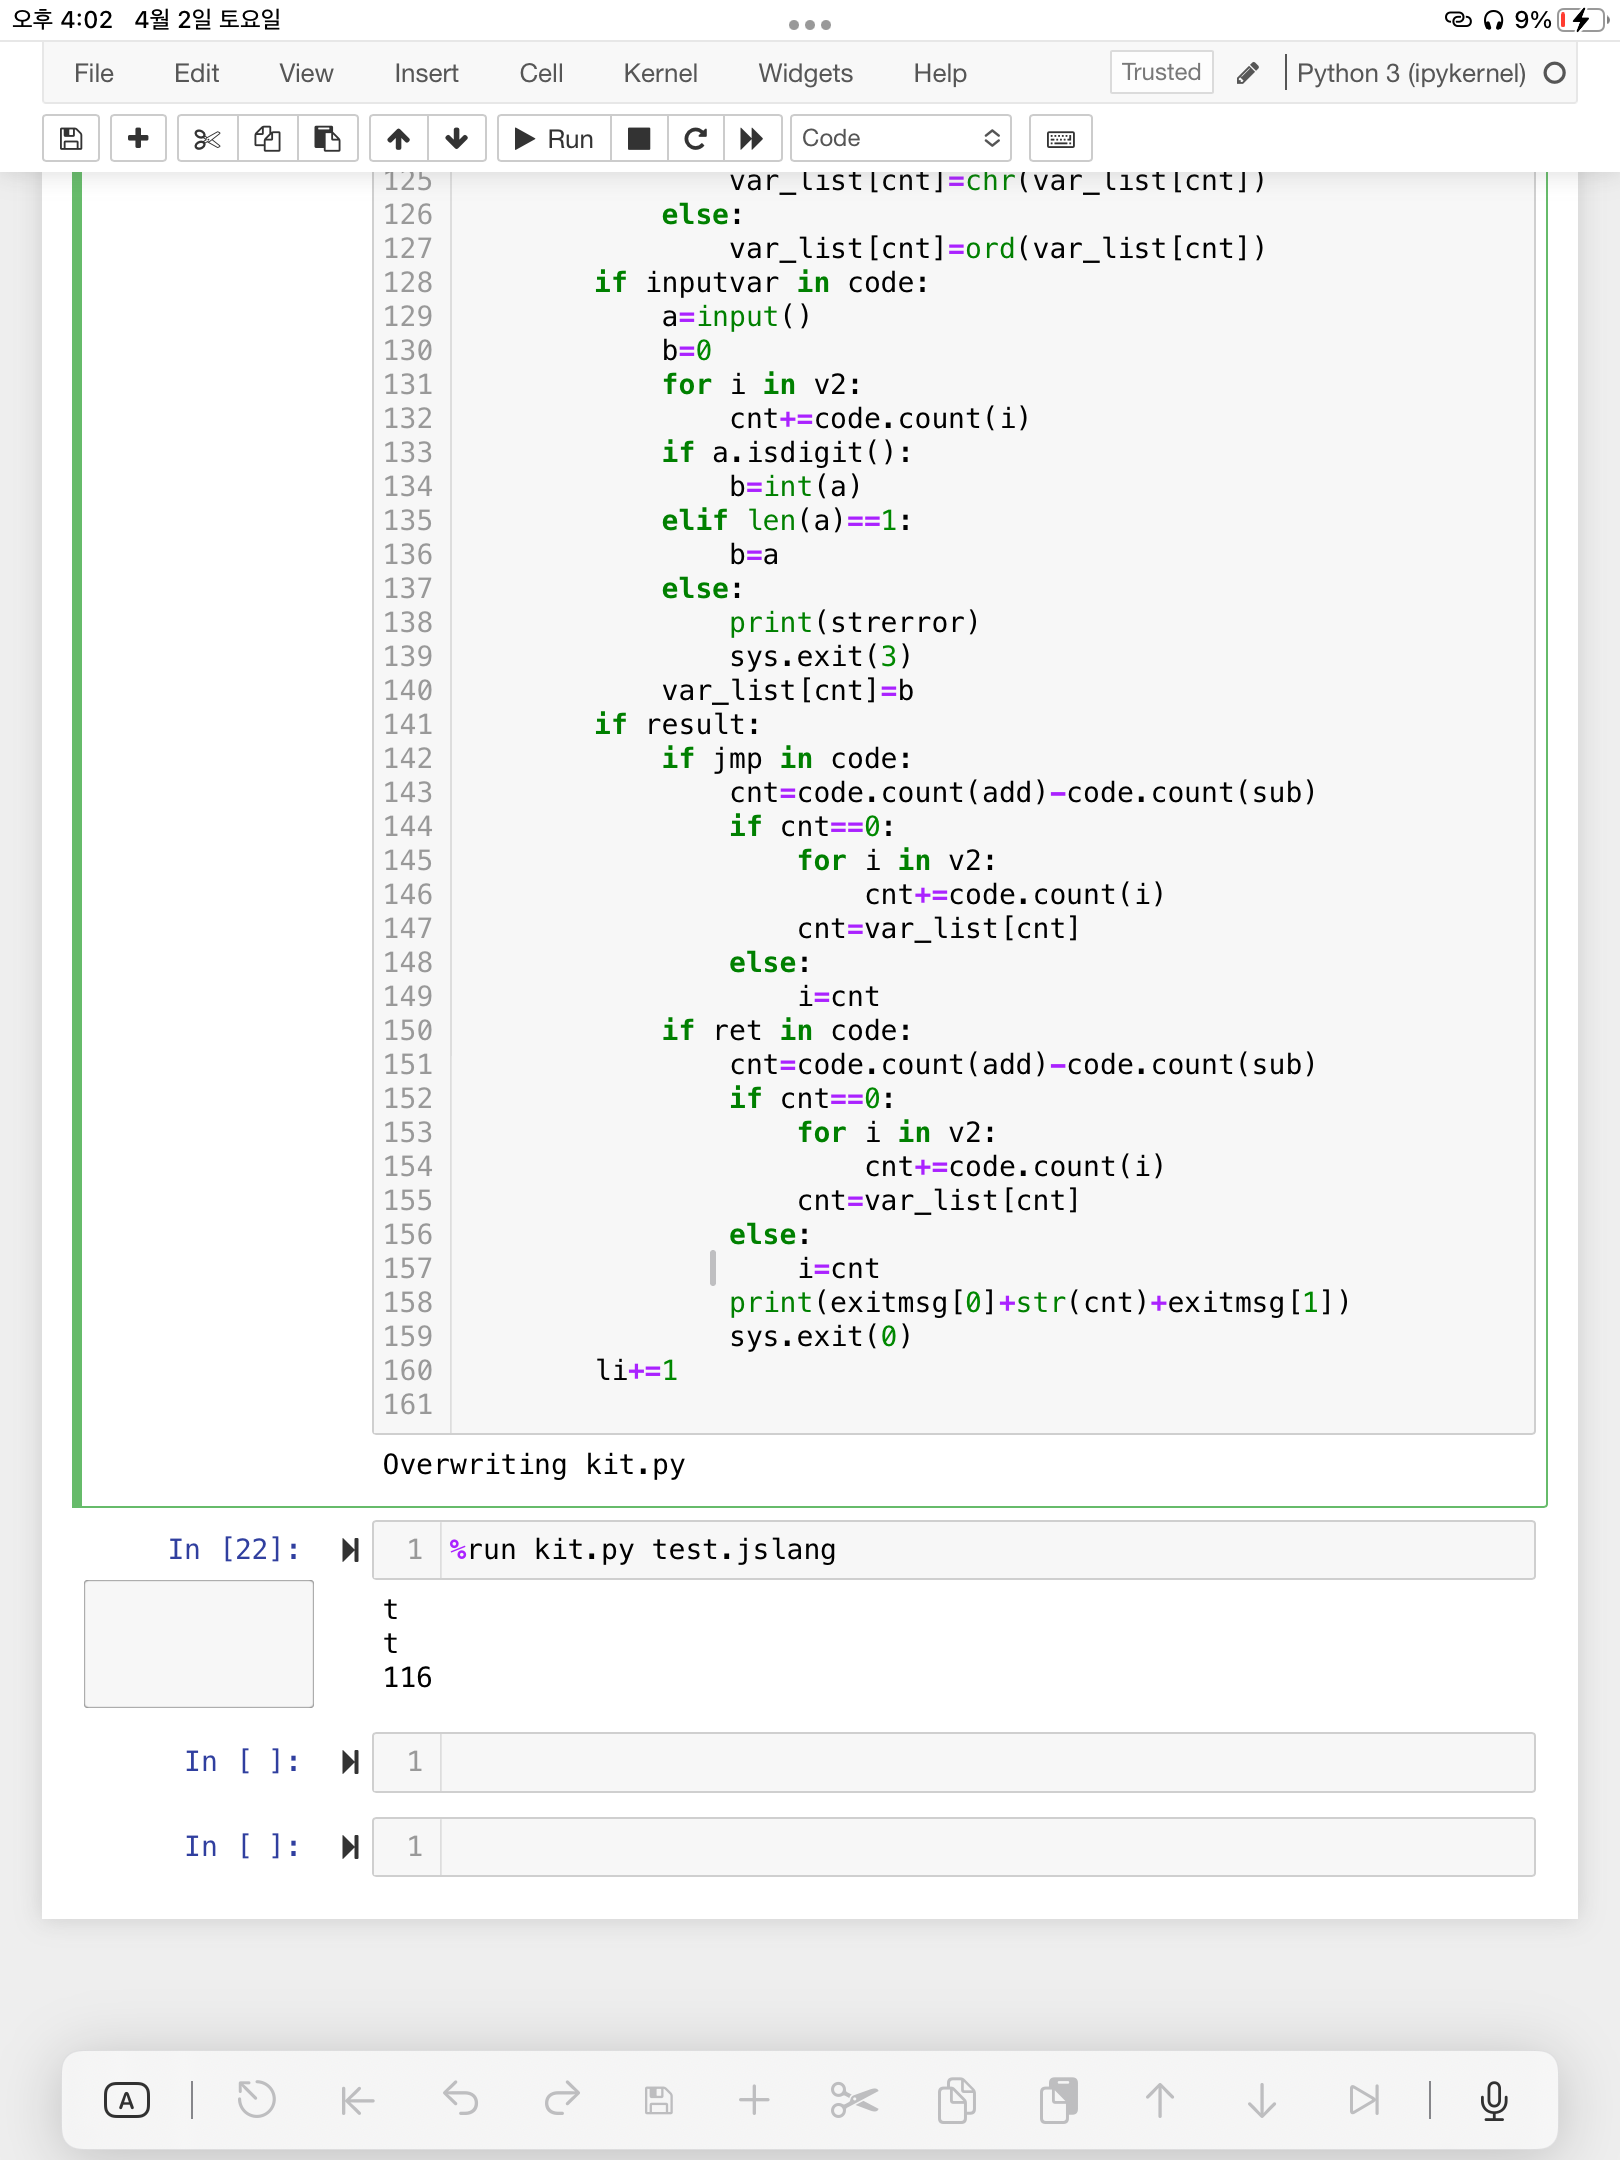Open the Kernel menu

point(659,73)
